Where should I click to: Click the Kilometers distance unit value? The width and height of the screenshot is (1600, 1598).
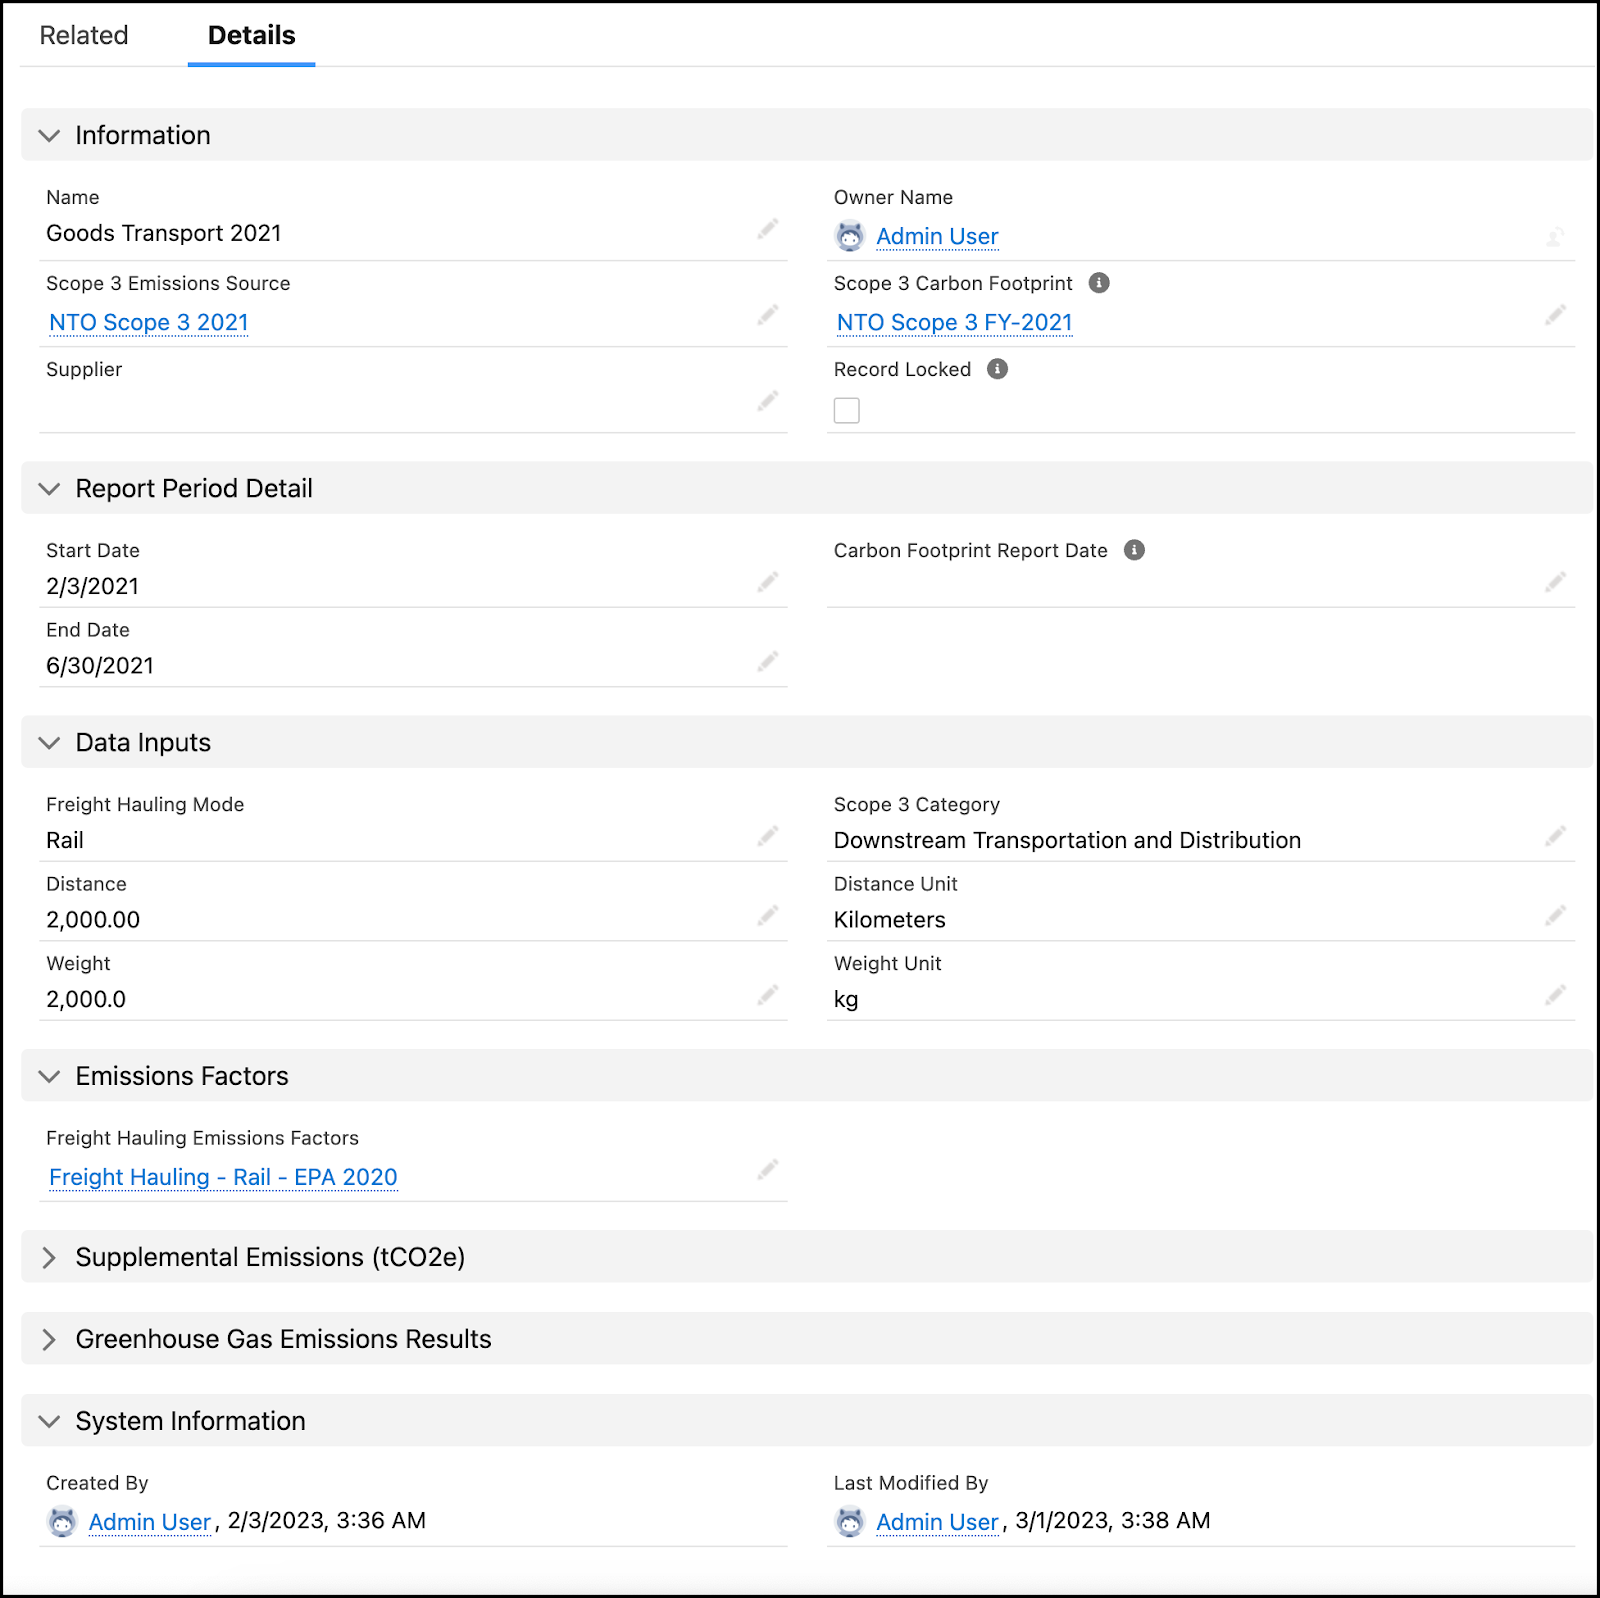click(x=890, y=920)
